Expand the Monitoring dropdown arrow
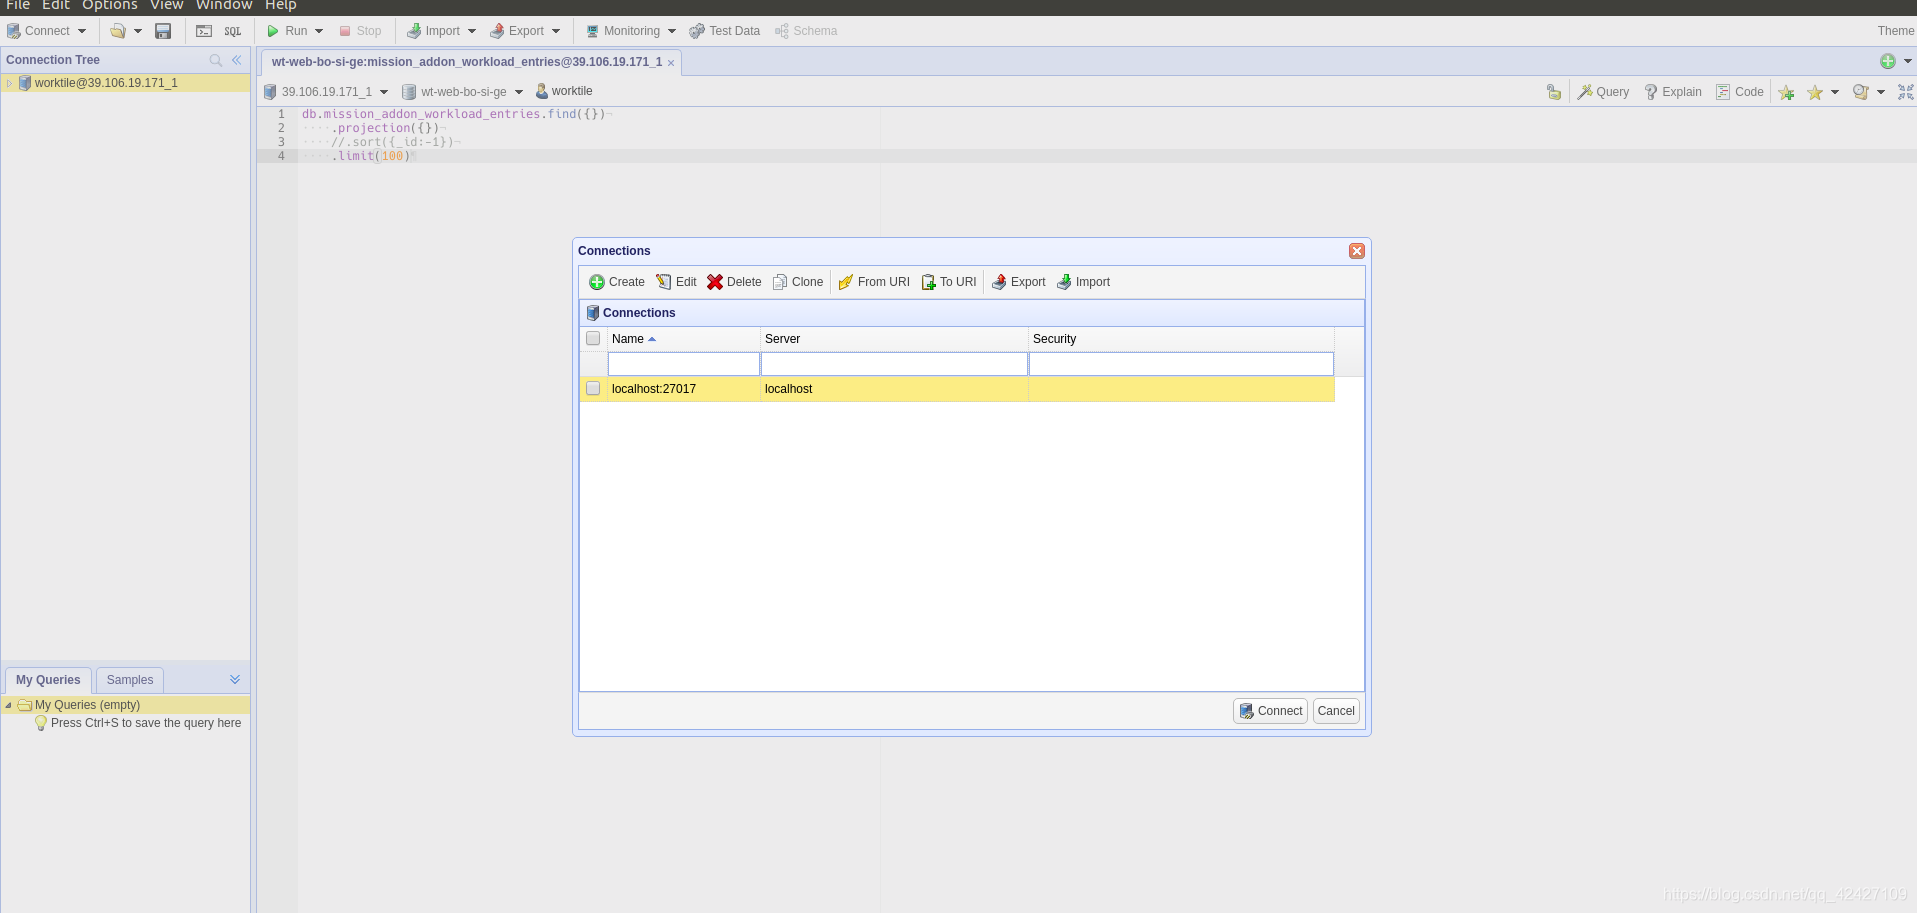The image size is (1917, 913). (672, 31)
